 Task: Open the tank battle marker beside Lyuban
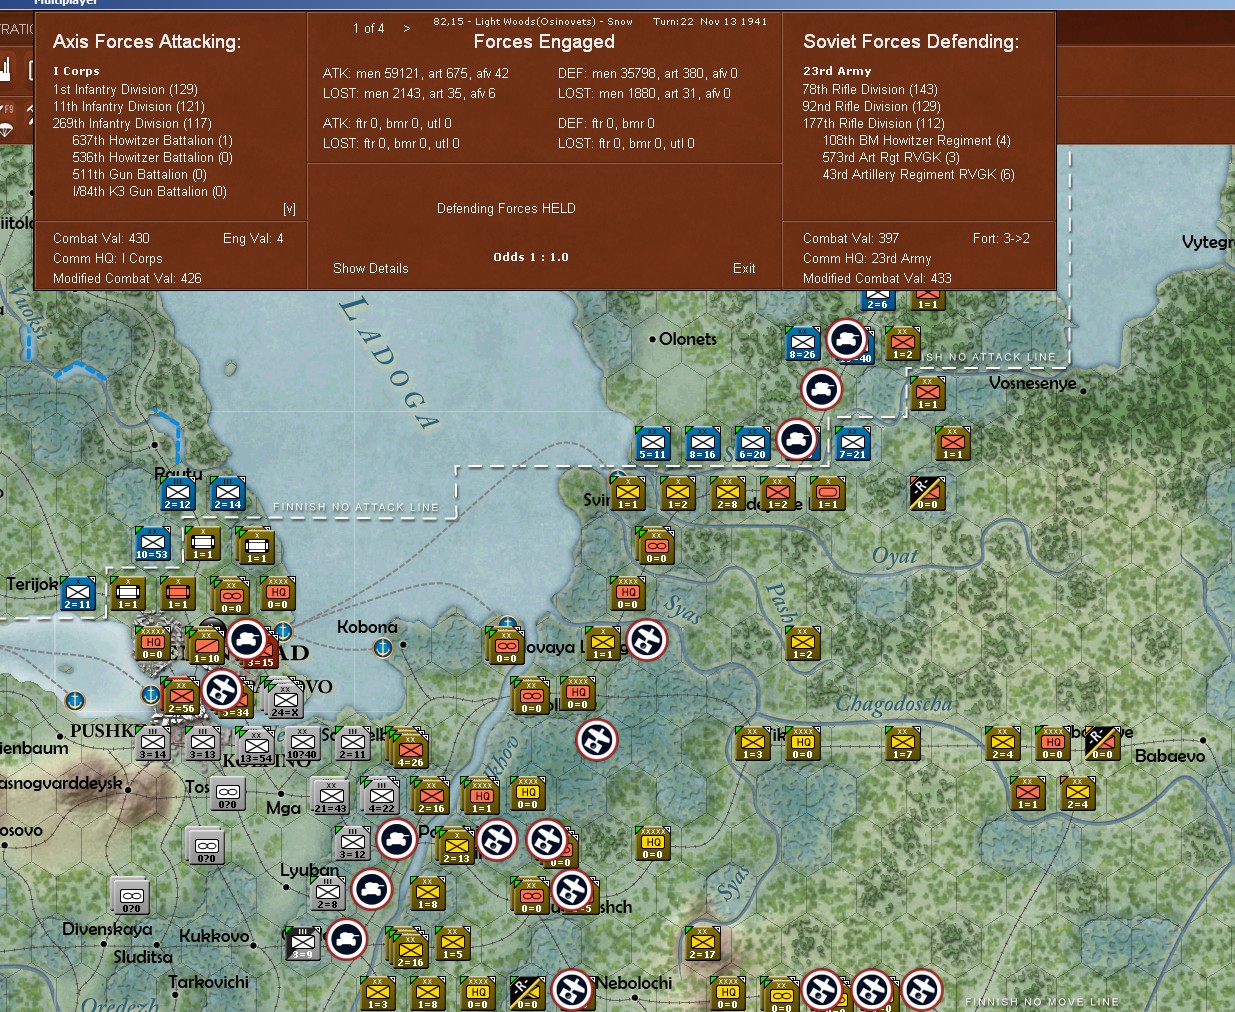click(372, 888)
